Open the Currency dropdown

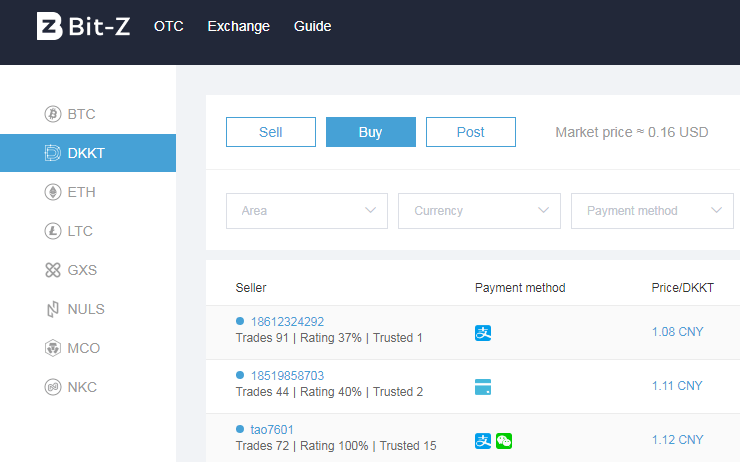point(479,211)
